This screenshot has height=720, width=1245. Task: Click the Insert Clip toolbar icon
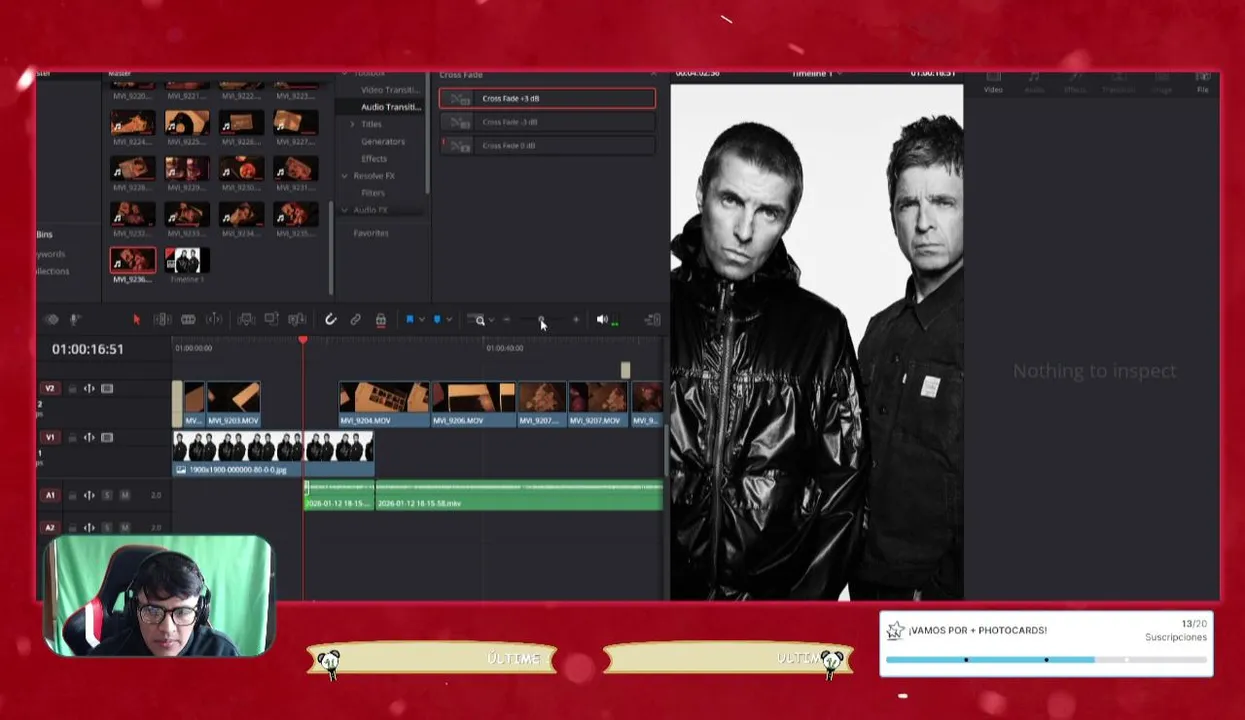[246, 320]
